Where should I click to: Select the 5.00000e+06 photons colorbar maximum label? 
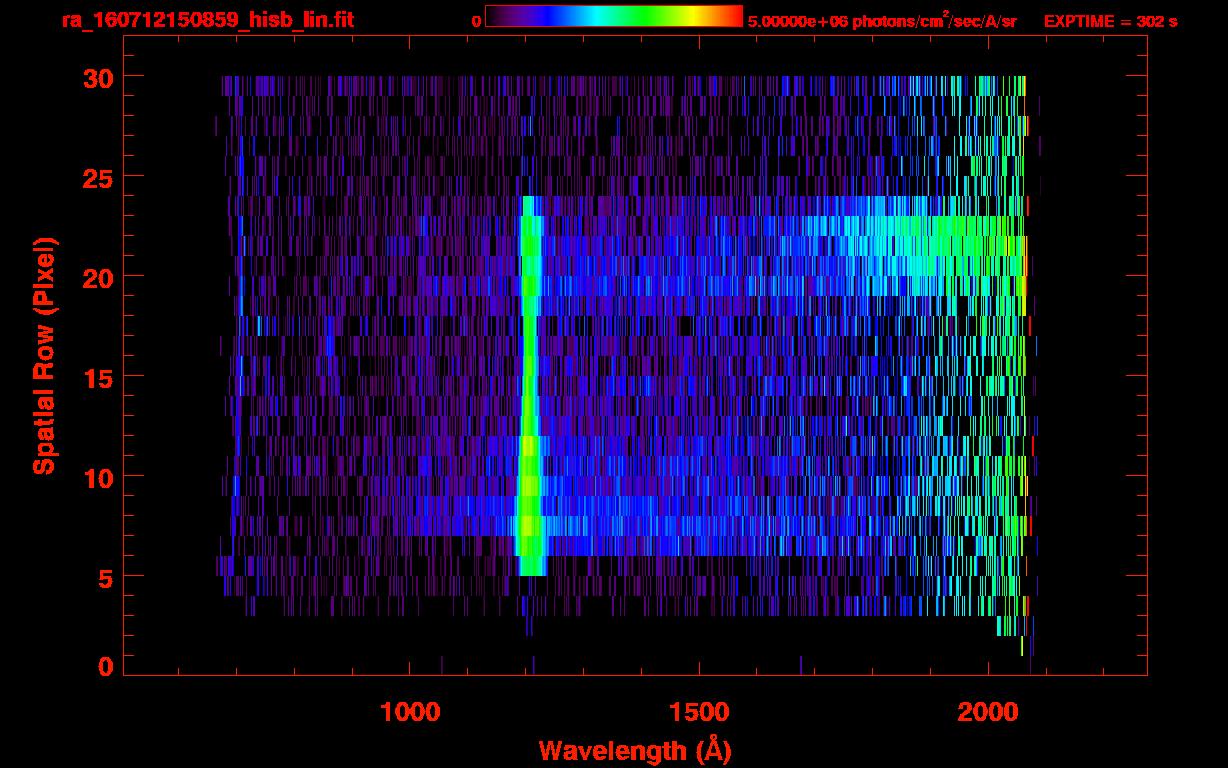(x=881, y=21)
